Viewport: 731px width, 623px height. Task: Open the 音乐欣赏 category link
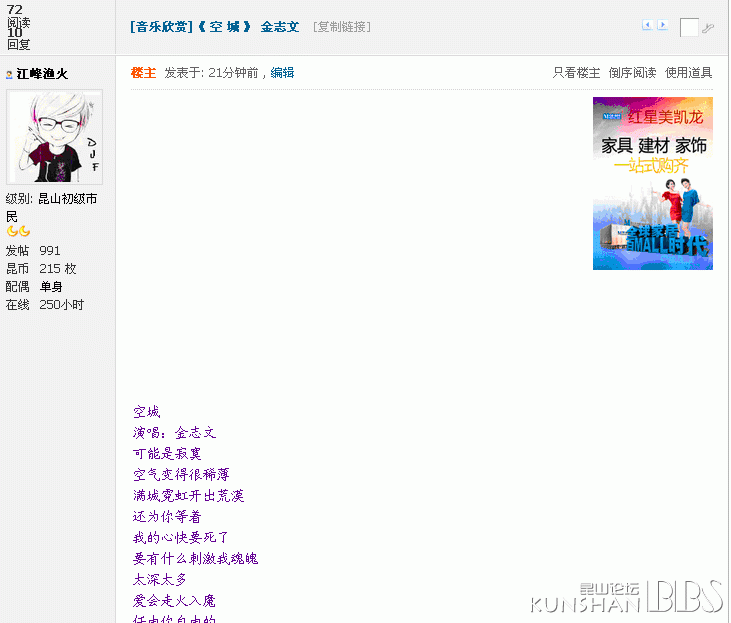click(161, 27)
